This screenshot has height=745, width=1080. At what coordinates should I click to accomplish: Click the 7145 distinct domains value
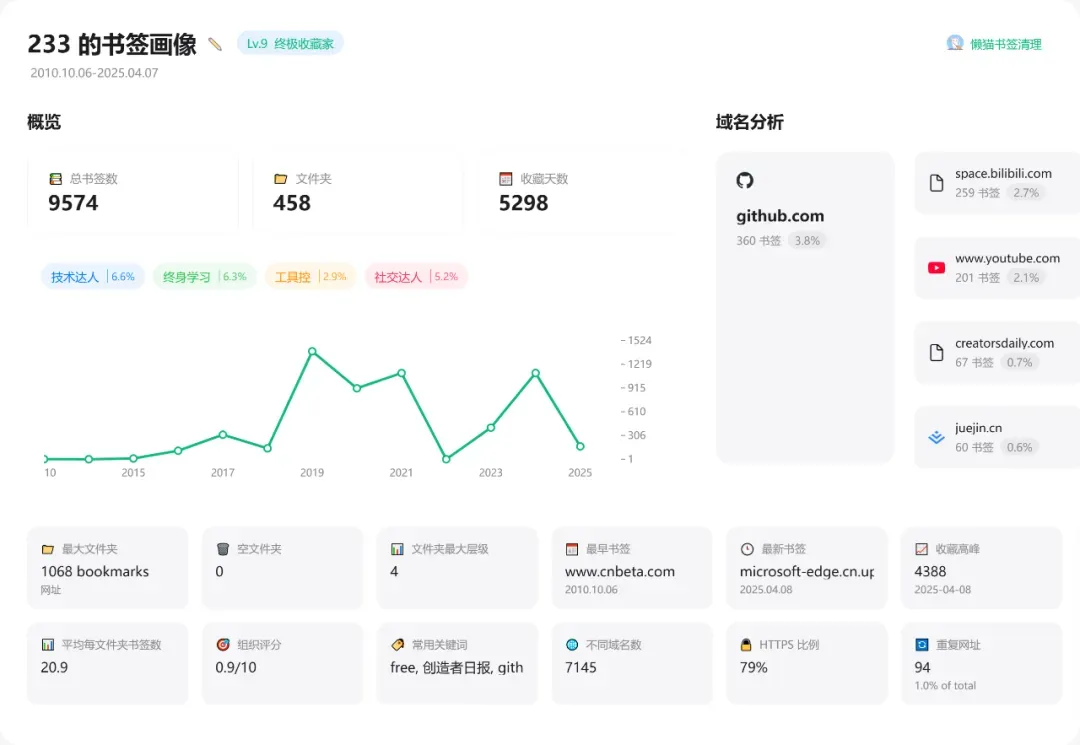point(581,667)
